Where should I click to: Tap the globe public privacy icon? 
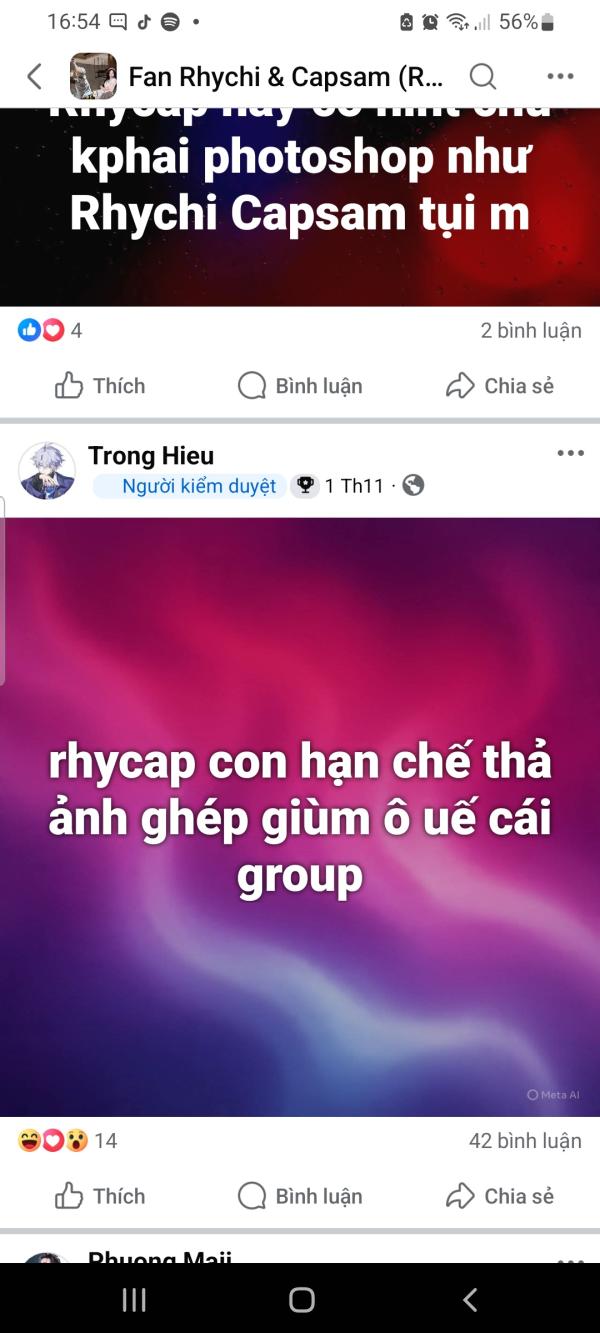pyautogui.click(x=413, y=486)
